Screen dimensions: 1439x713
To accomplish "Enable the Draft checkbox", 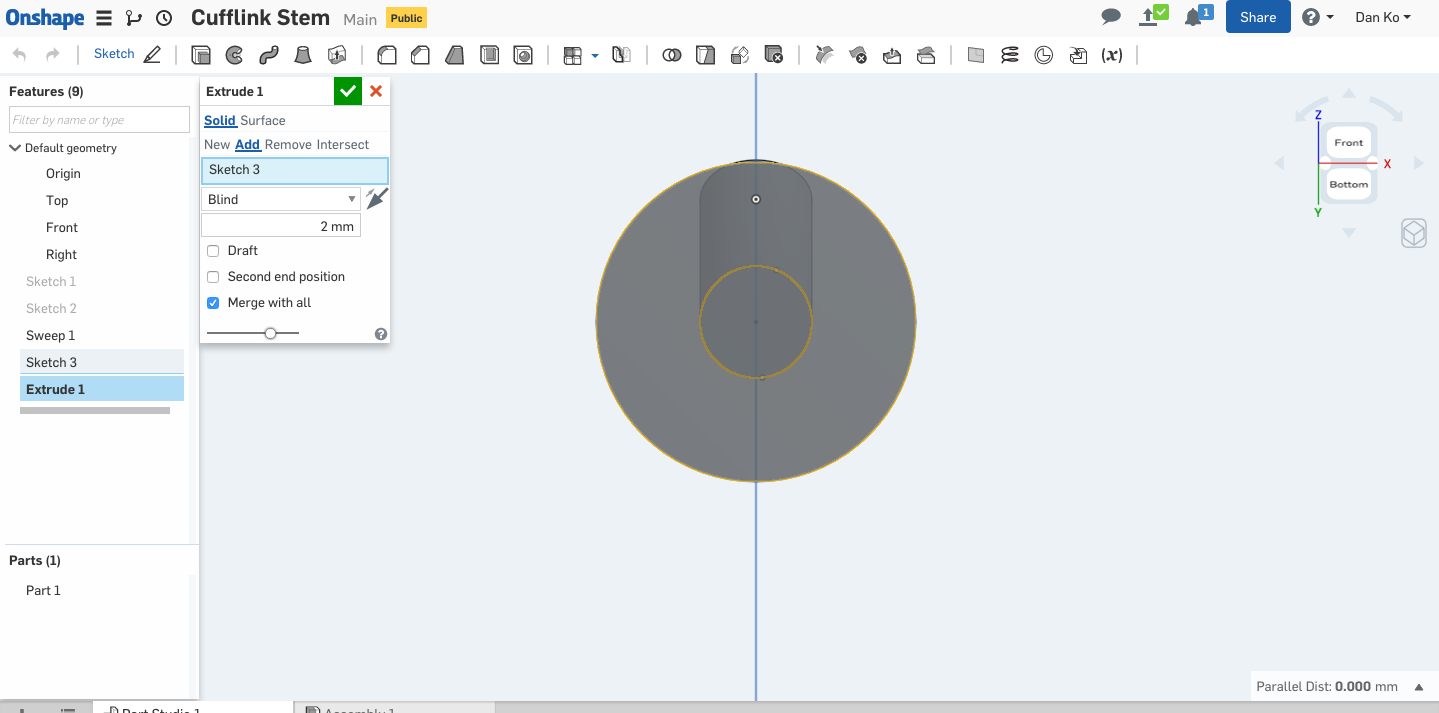I will (213, 251).
